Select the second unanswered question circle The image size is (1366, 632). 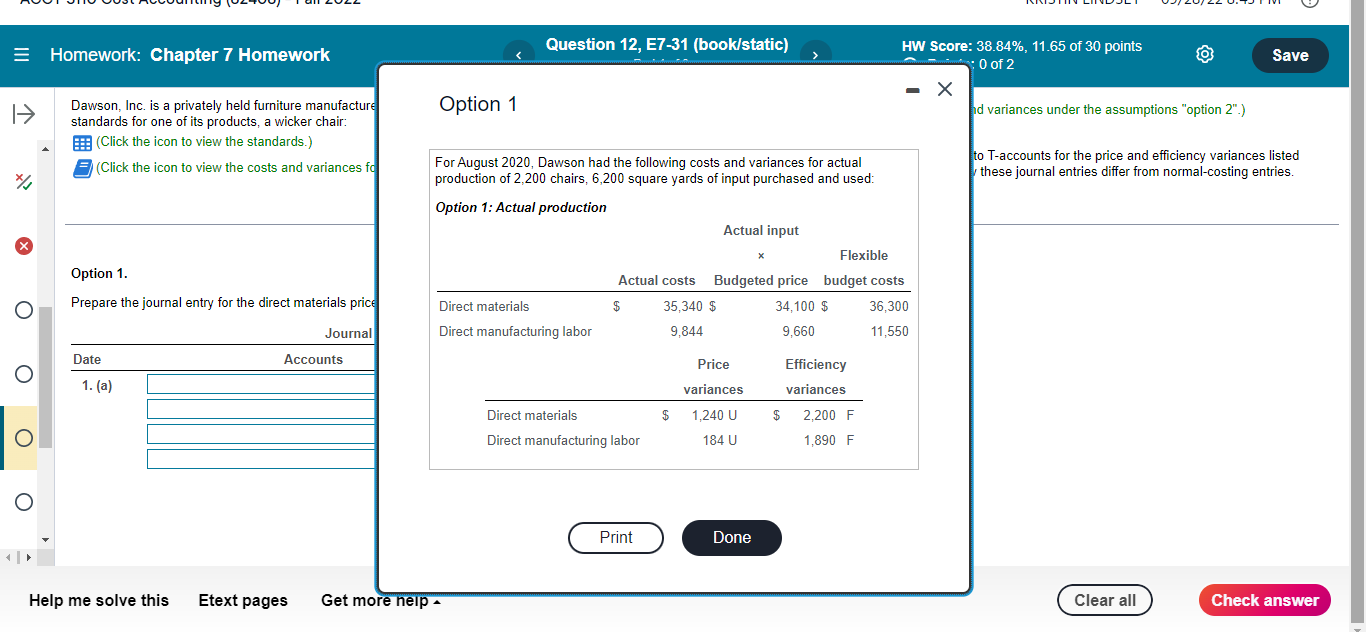tap(23, 374)
